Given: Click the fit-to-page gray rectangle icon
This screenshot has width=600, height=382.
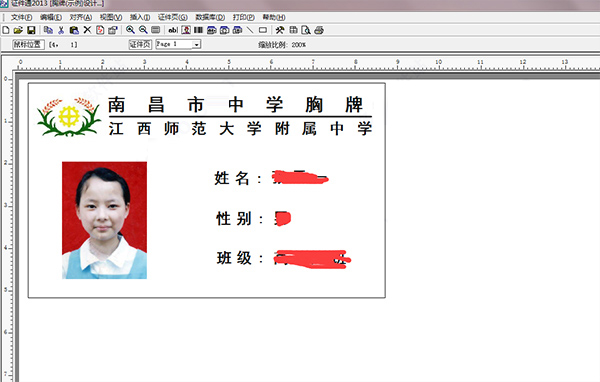Looking at the screenshot, I should point(155,30).
